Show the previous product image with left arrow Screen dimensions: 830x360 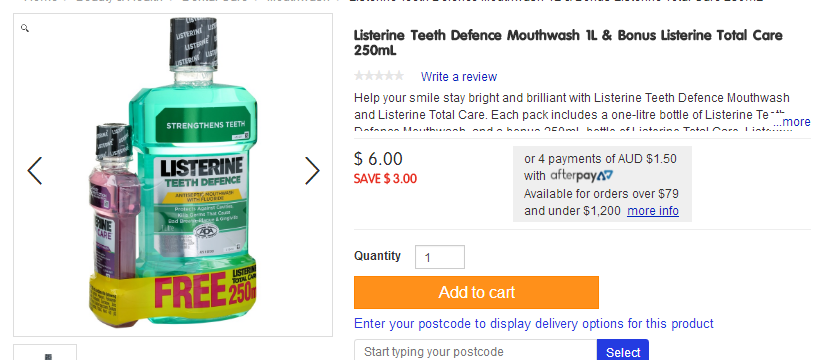click(34, 171)
